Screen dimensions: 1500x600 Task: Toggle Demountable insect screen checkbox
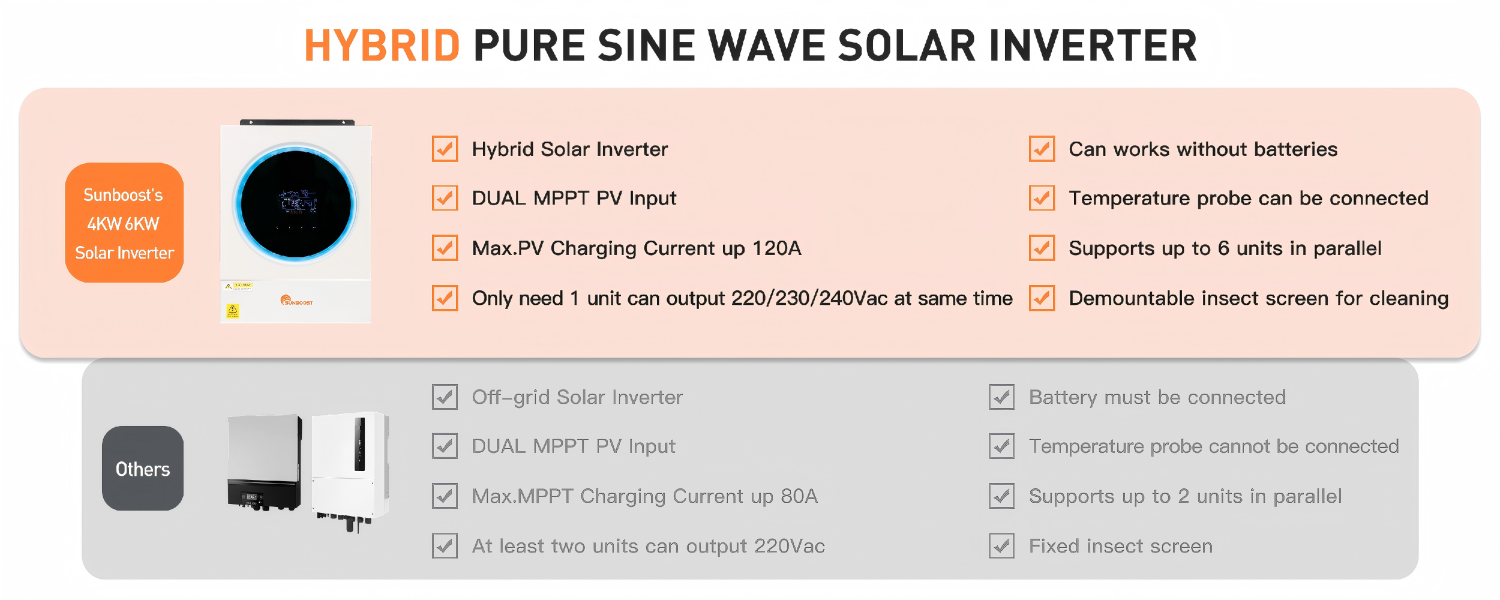(1042, 298)
